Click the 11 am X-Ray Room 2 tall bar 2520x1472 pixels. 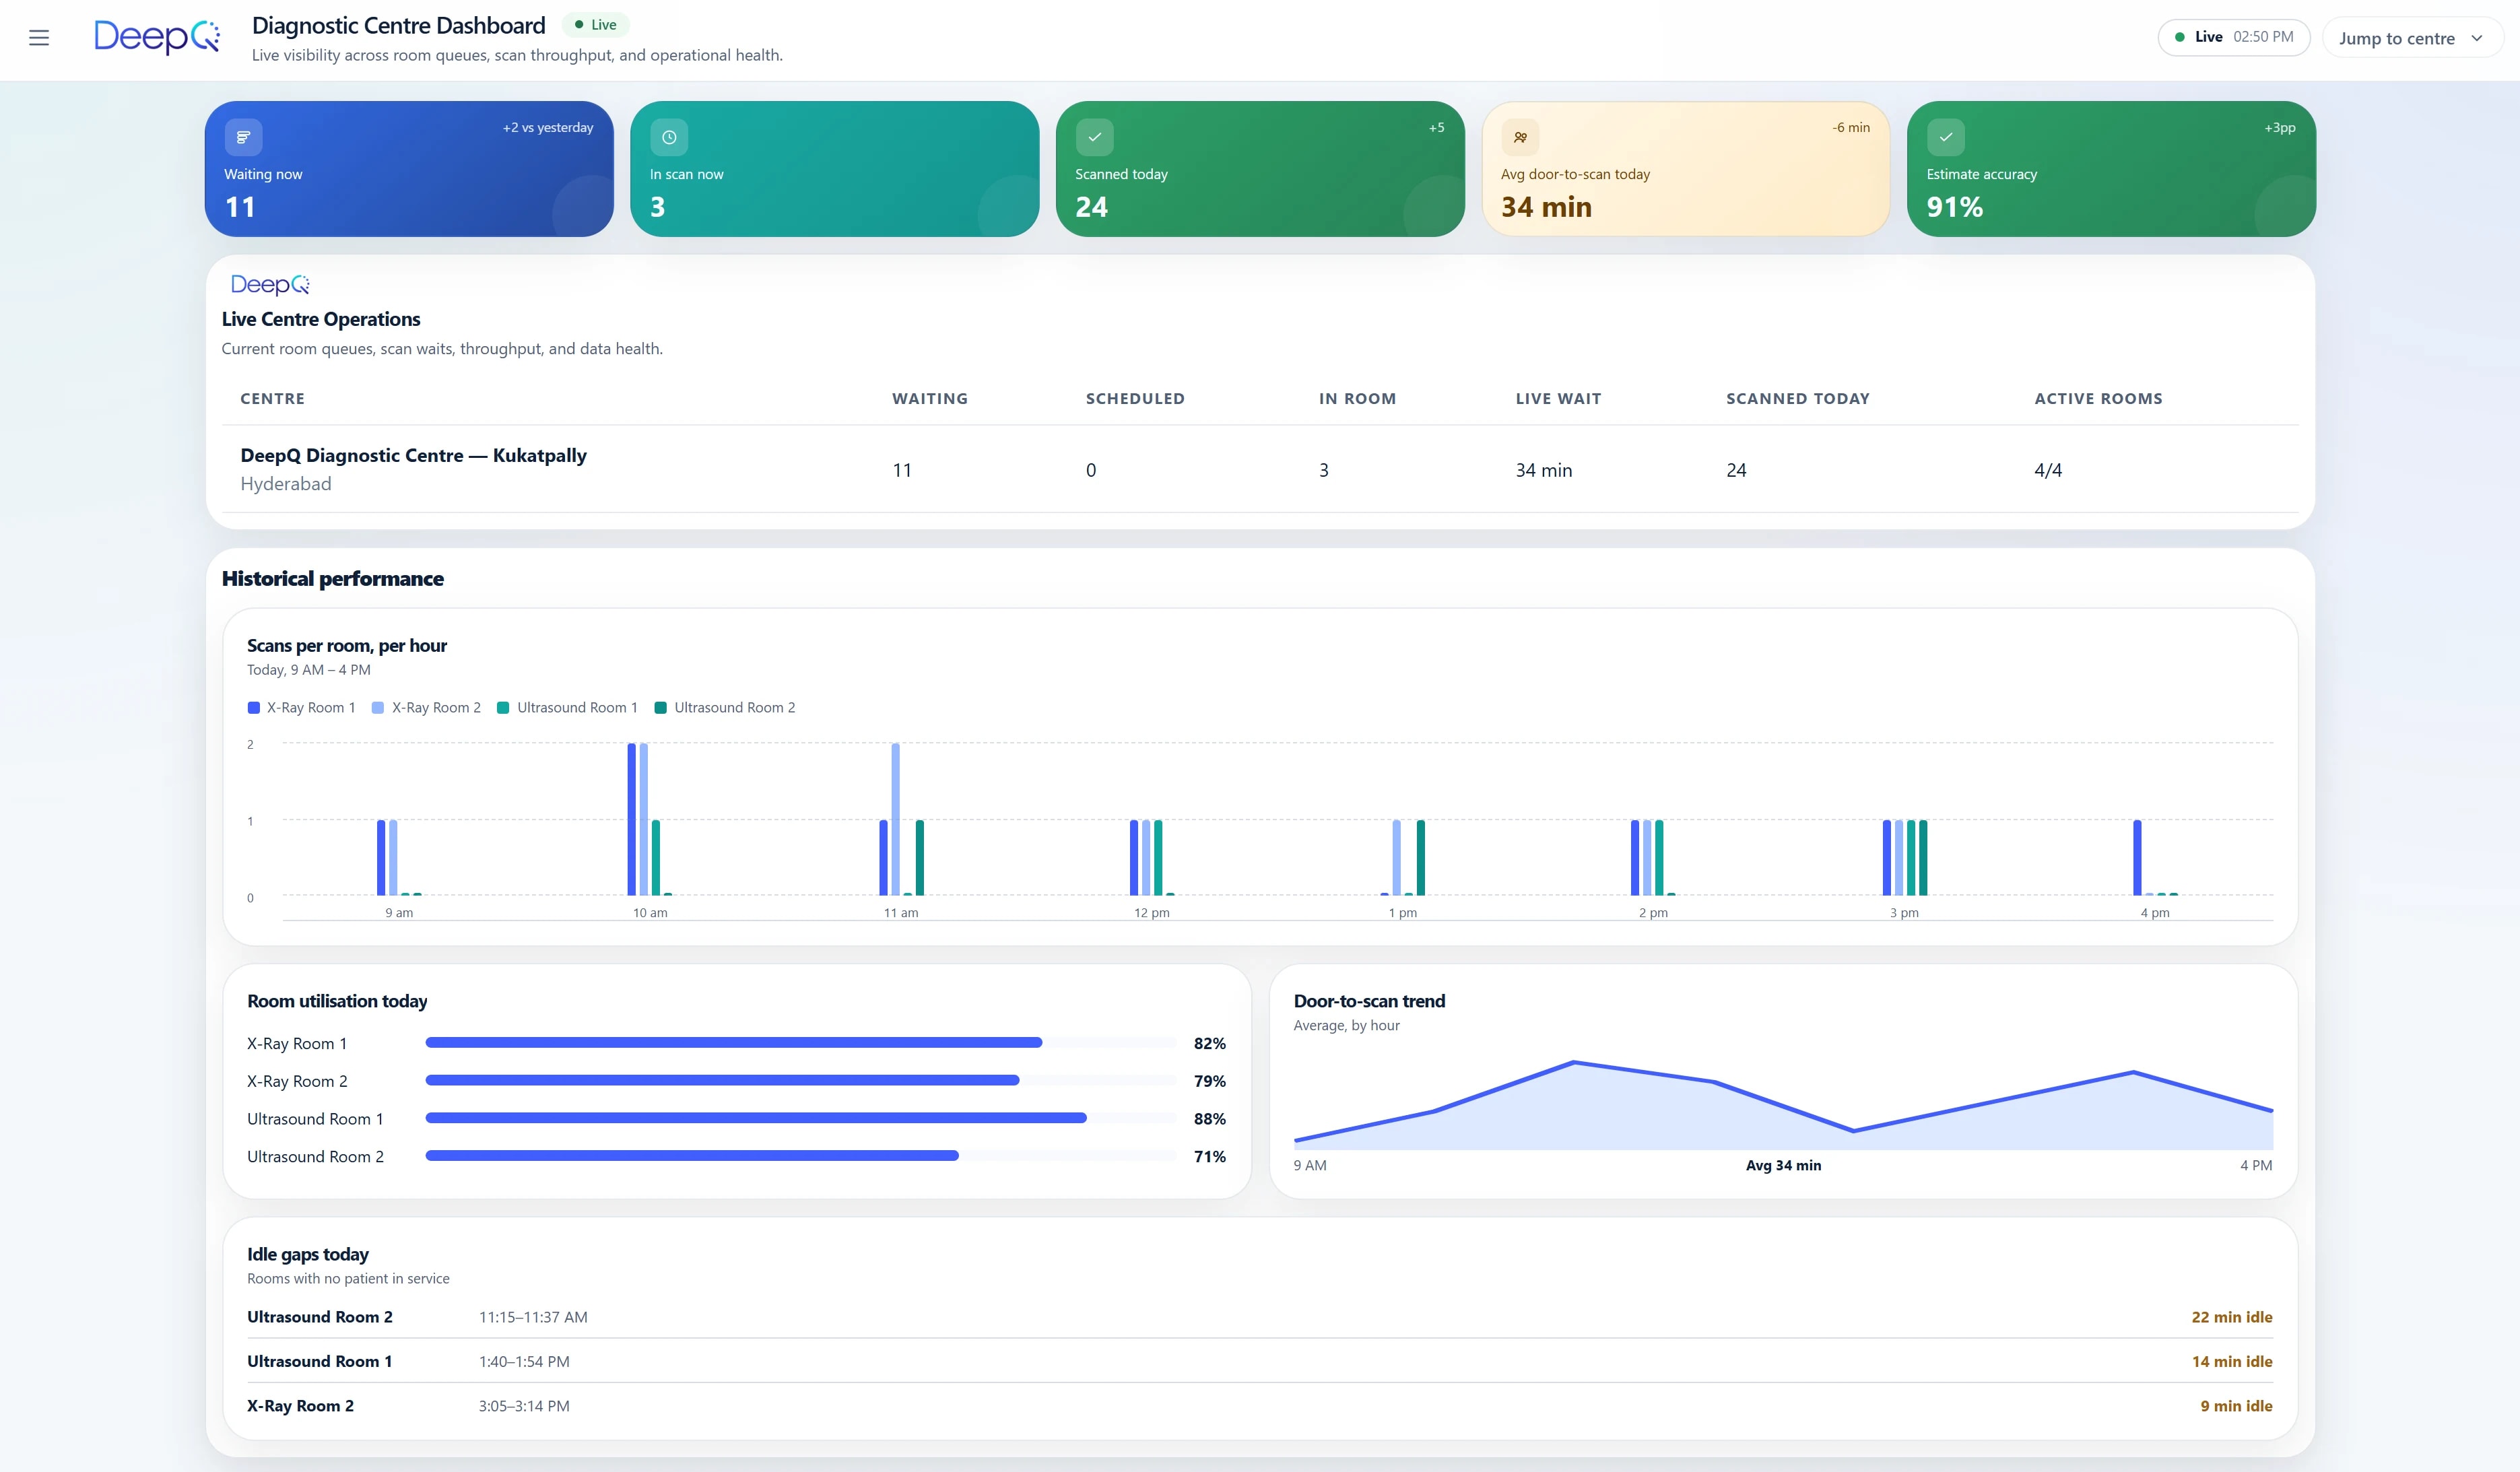coord(896,820)
